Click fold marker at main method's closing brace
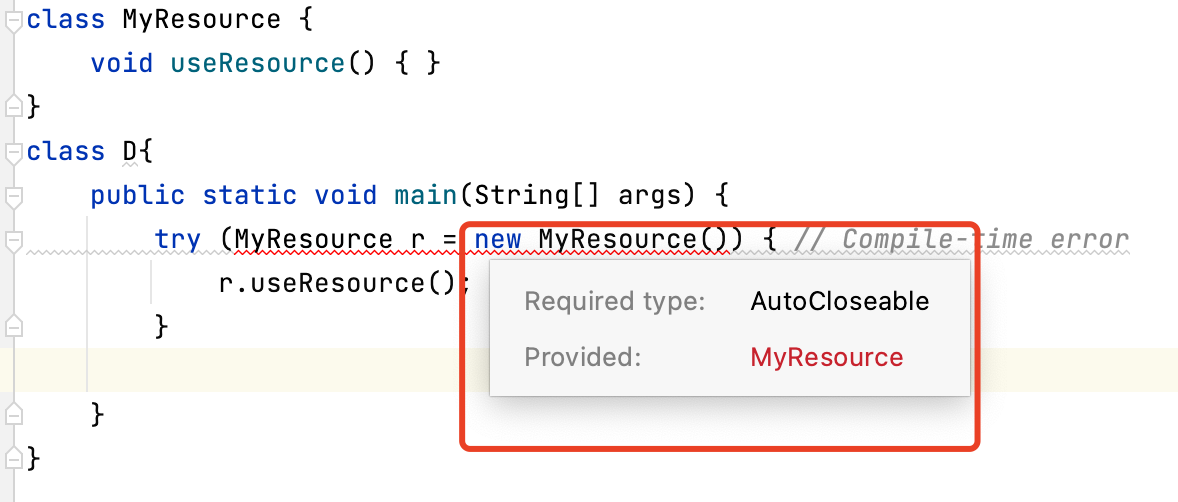The image size is (1178, 502). click(x=13, y=412)
